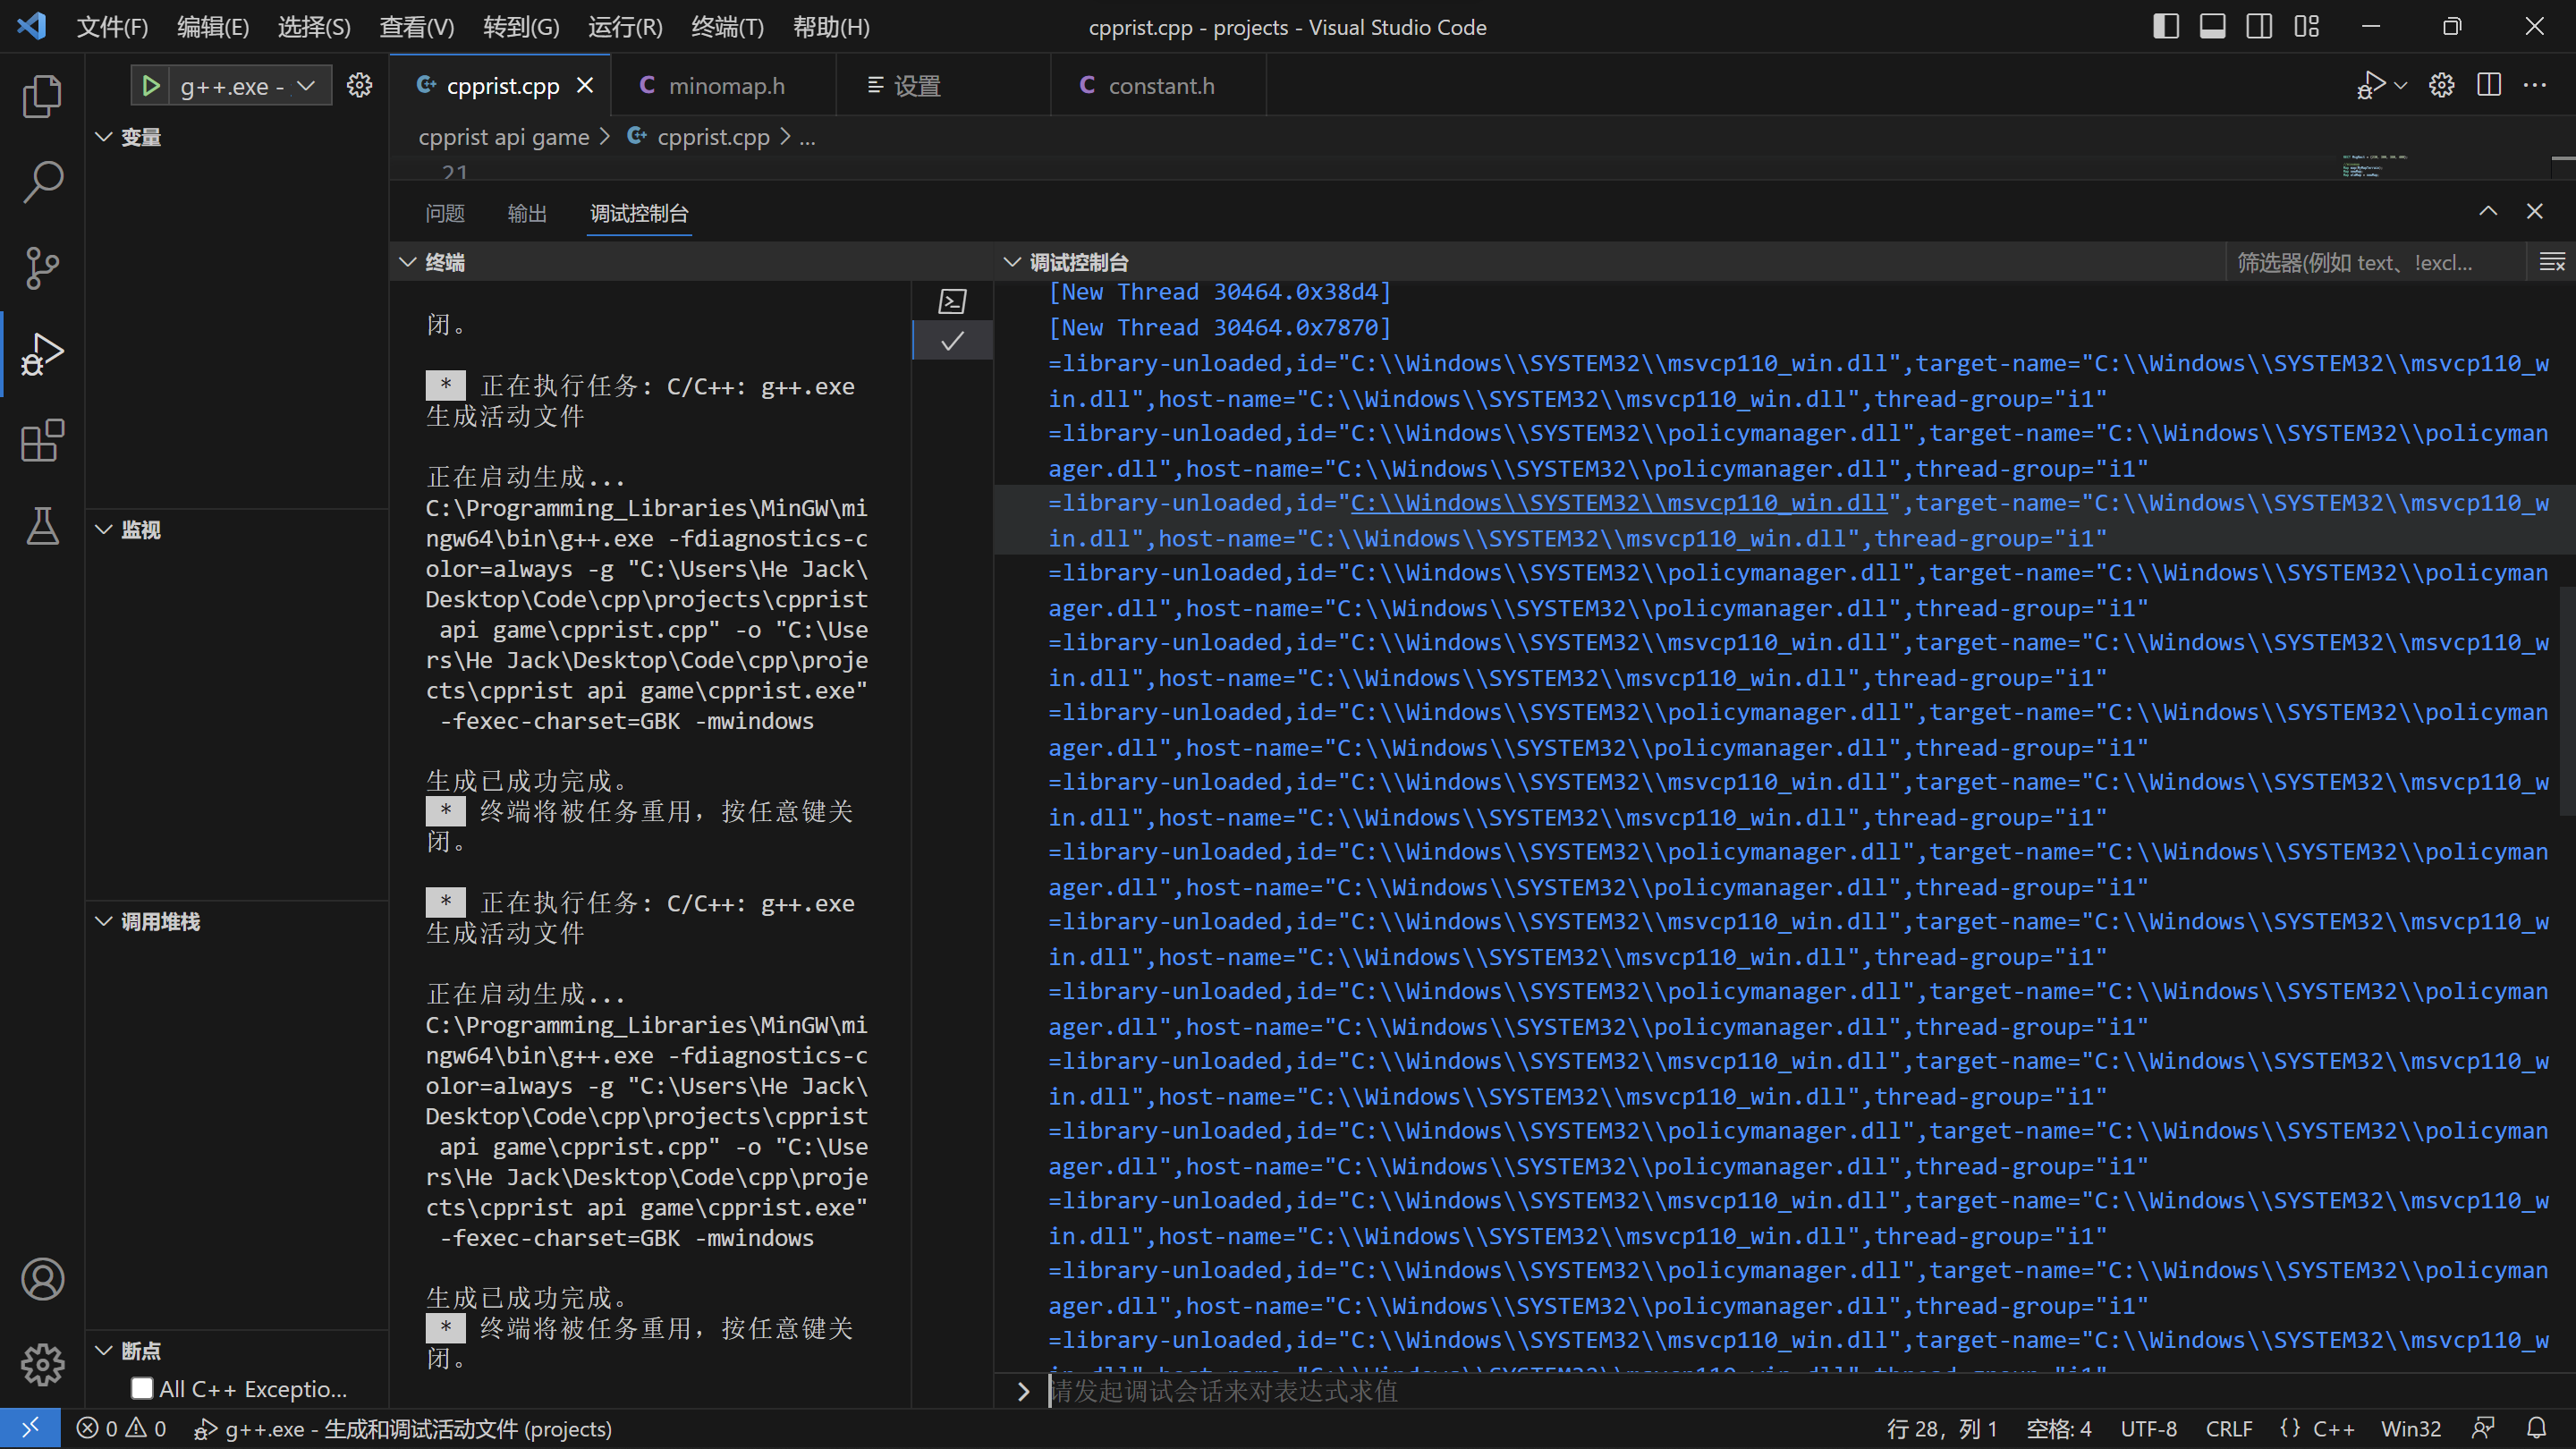
Task: Open the 文件(F) menu
Action: pos(112,27)
